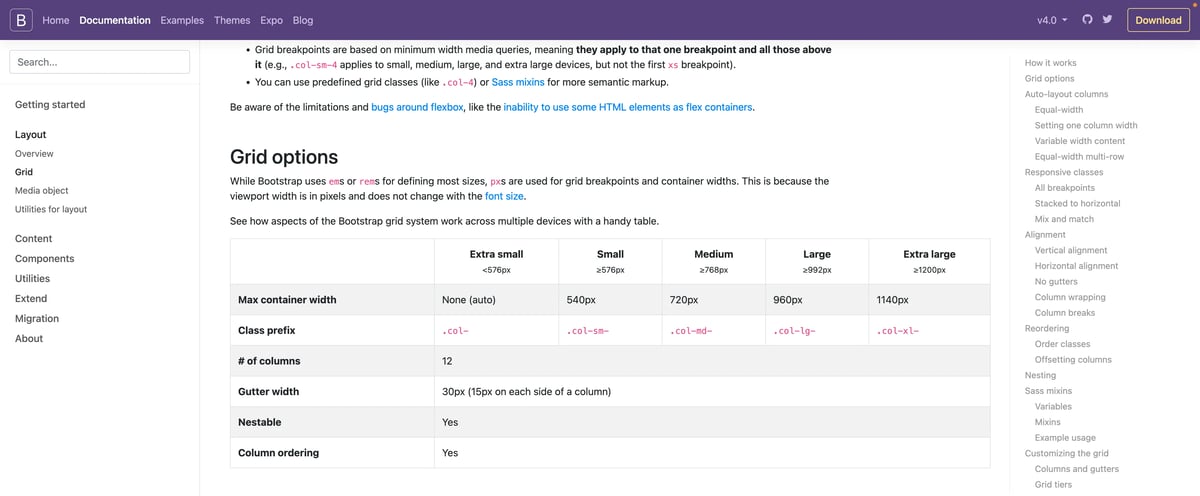Screen dimensions: 1200x496
Task: Expand the Components sidebar section
Action: pyautogui.click(x=45, y=258)
